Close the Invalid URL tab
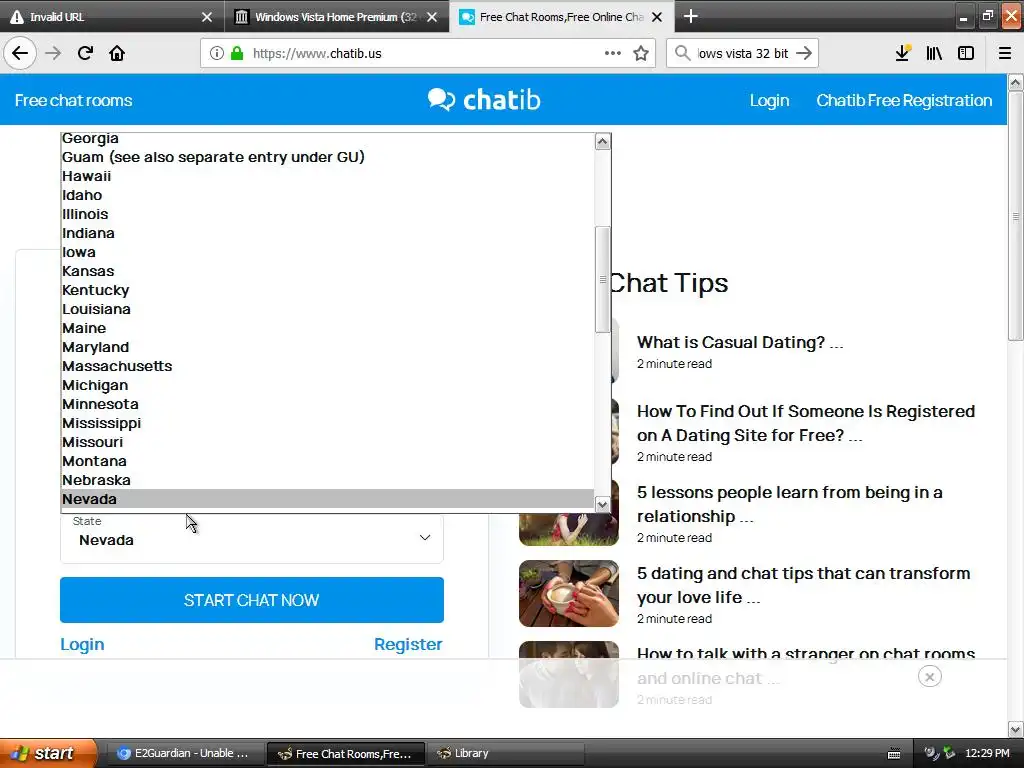Image resolution: width=1024 pixels, height=768 pixels. [207, 17]
